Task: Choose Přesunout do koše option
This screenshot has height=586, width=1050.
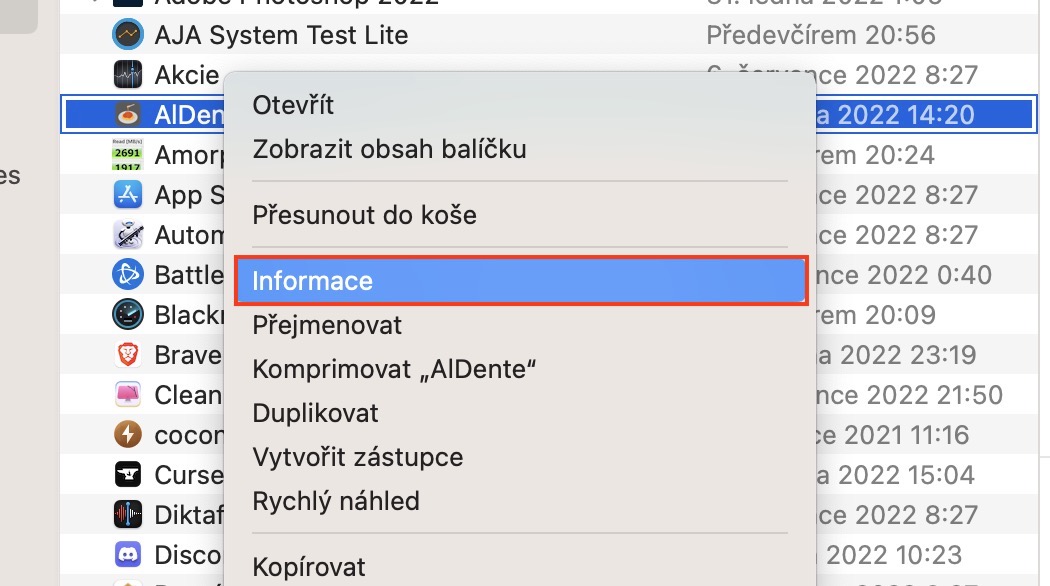Action: (x=364, y=214)
